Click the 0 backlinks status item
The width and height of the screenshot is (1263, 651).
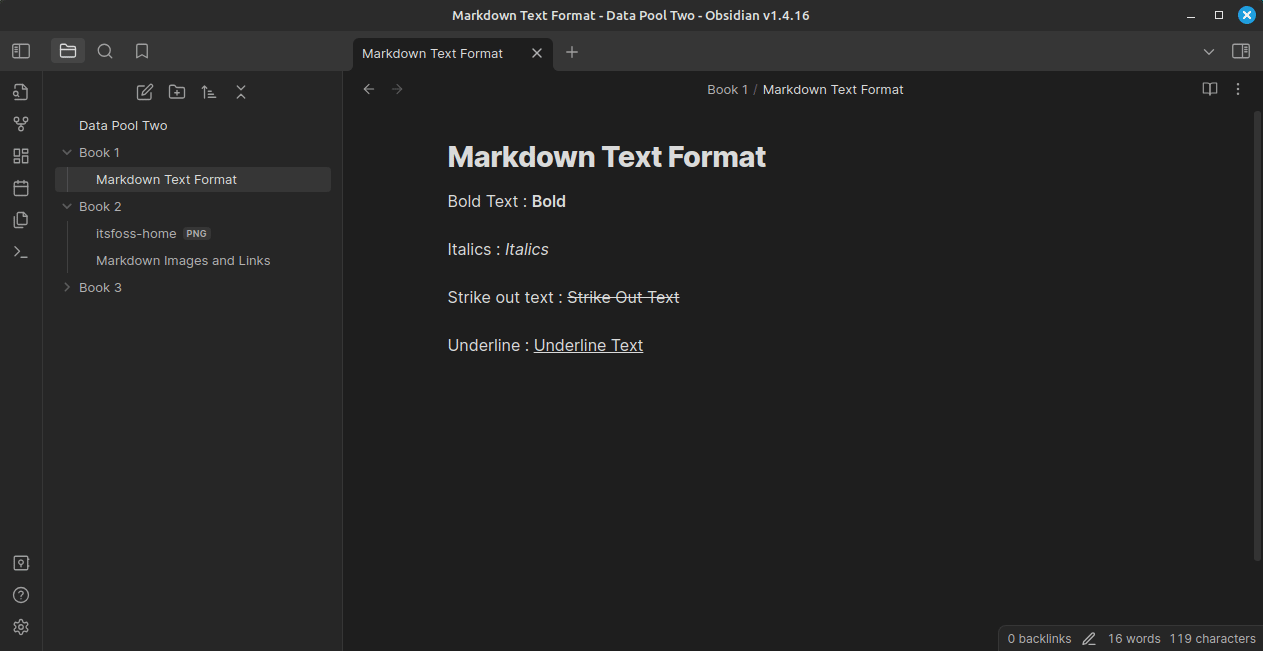[1039, 638]
